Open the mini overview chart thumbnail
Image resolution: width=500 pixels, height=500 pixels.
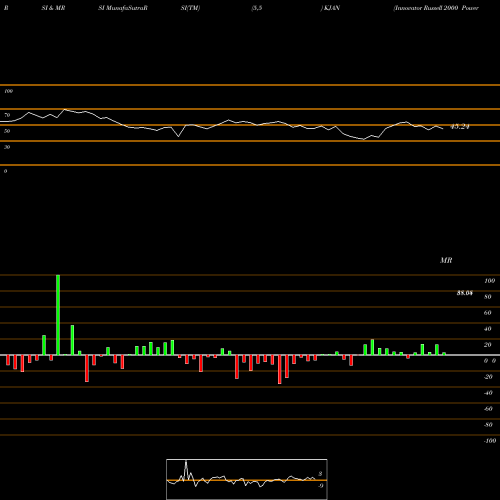pyautogui.click(x=247, y=479)
